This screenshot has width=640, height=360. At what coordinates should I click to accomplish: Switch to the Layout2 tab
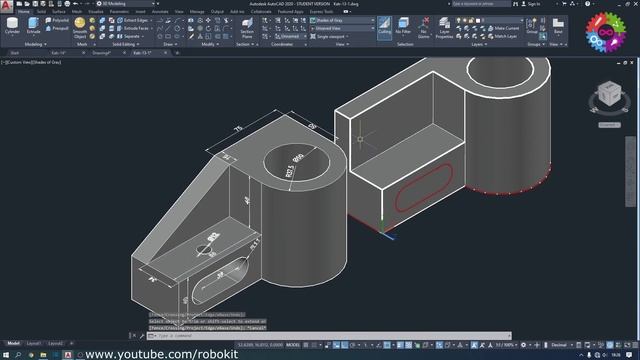pos(55,343)
